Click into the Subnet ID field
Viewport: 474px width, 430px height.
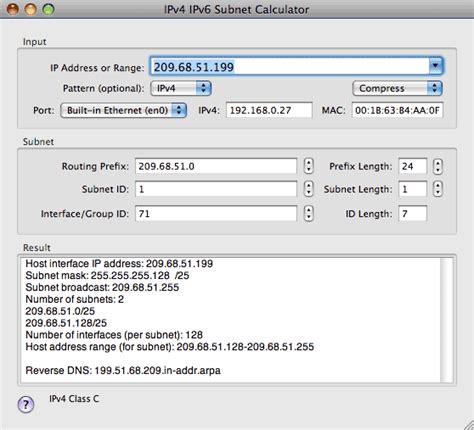[216, 189]
